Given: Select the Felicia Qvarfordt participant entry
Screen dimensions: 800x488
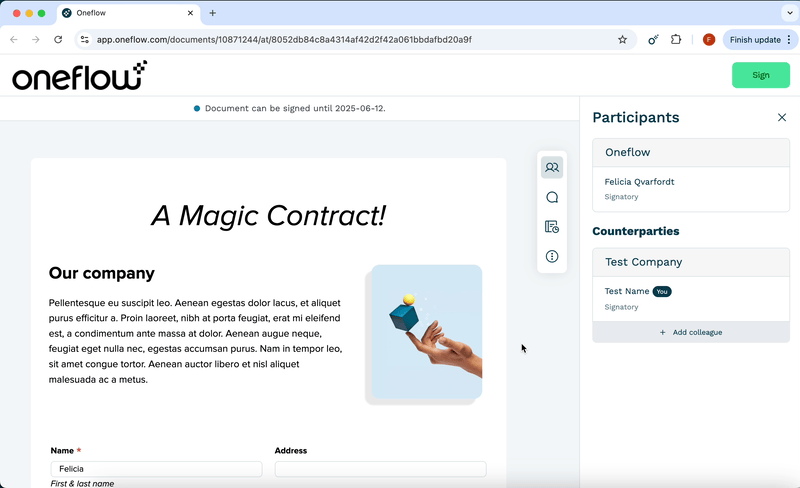Looking at the screenshot, I should (691, 189).
